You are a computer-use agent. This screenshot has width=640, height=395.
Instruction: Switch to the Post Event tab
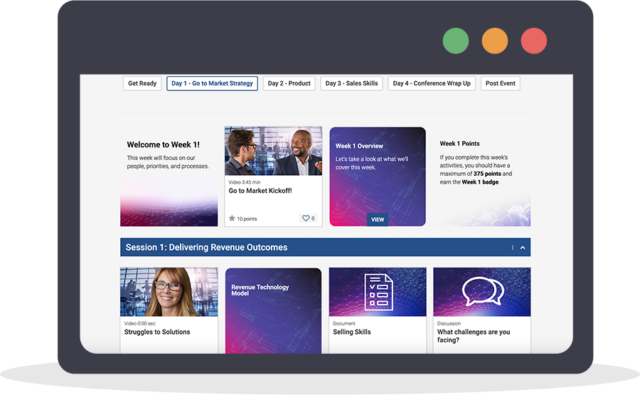pos(500,83)
